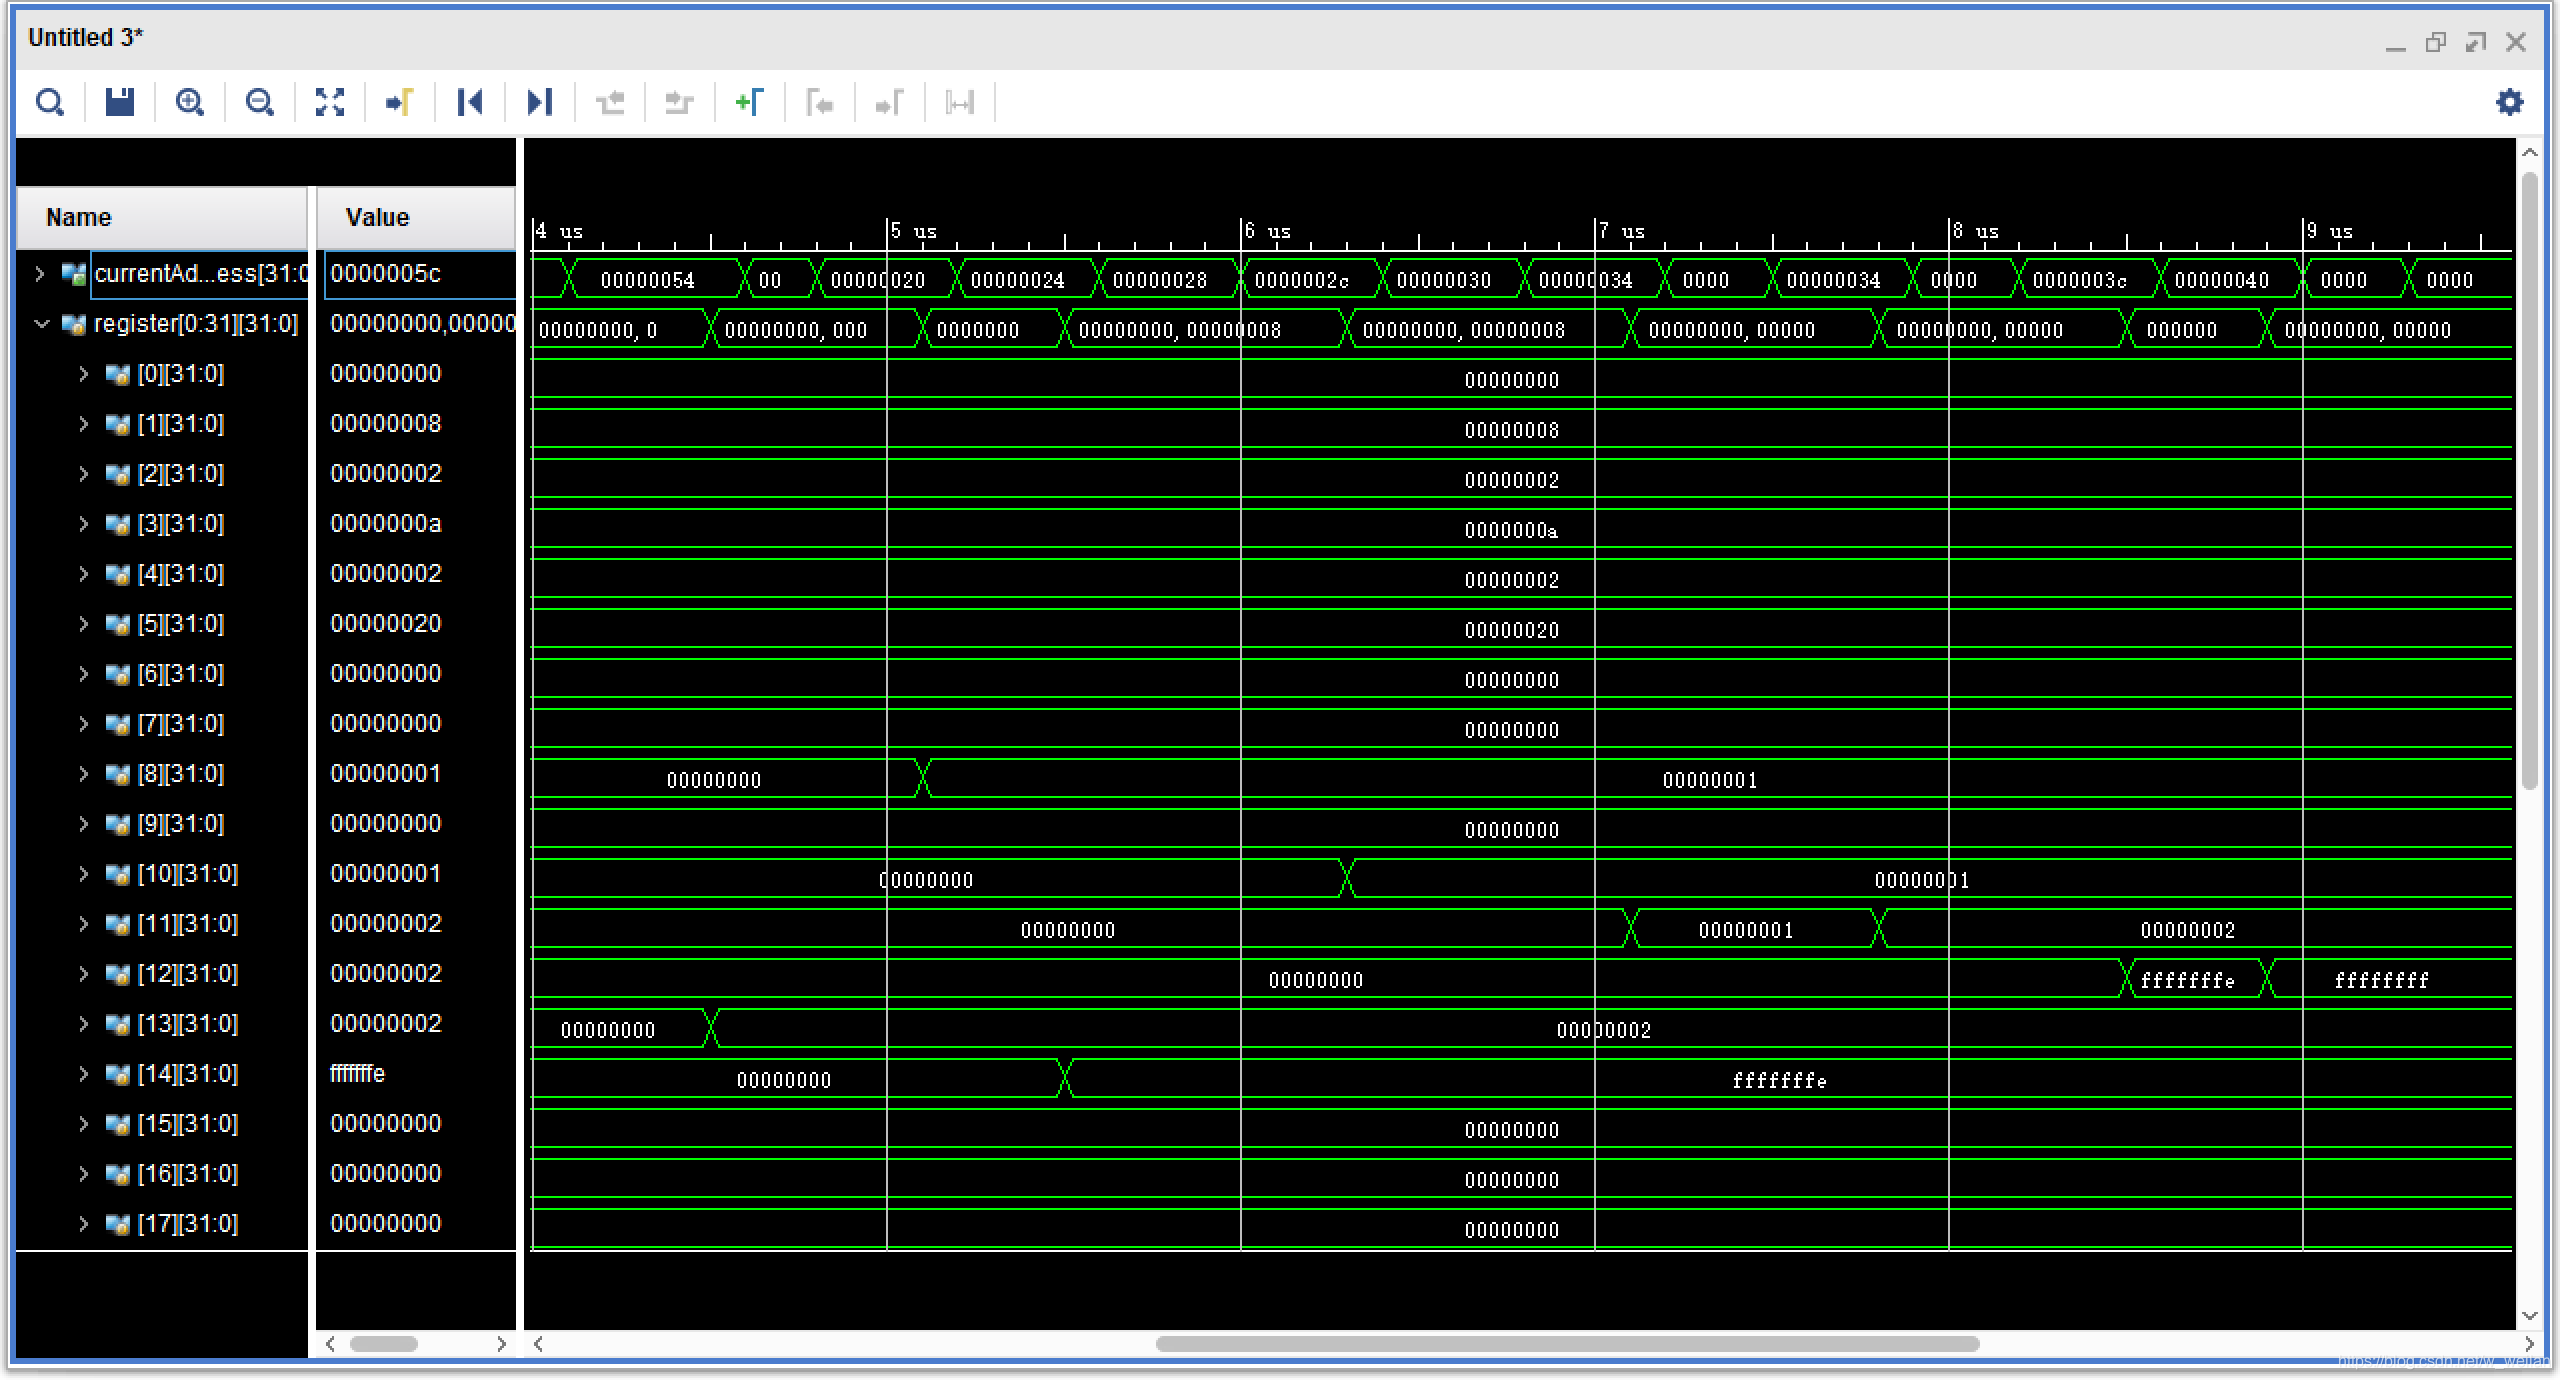Click the Search magnifier icon in toolbar

click(x=49, y=102)
